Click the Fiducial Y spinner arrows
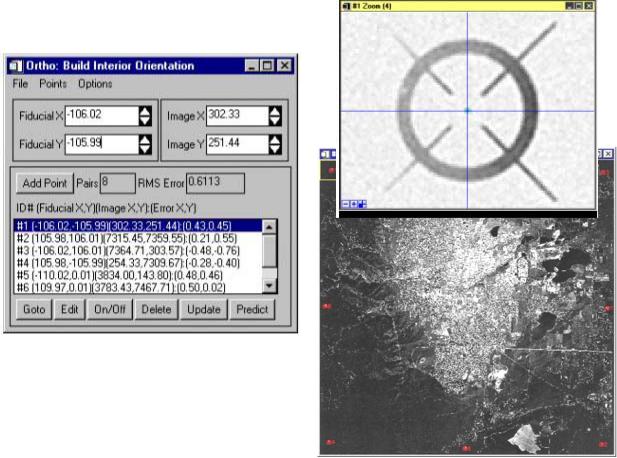Screen dimensions: 617x458 tap(145, 144)
